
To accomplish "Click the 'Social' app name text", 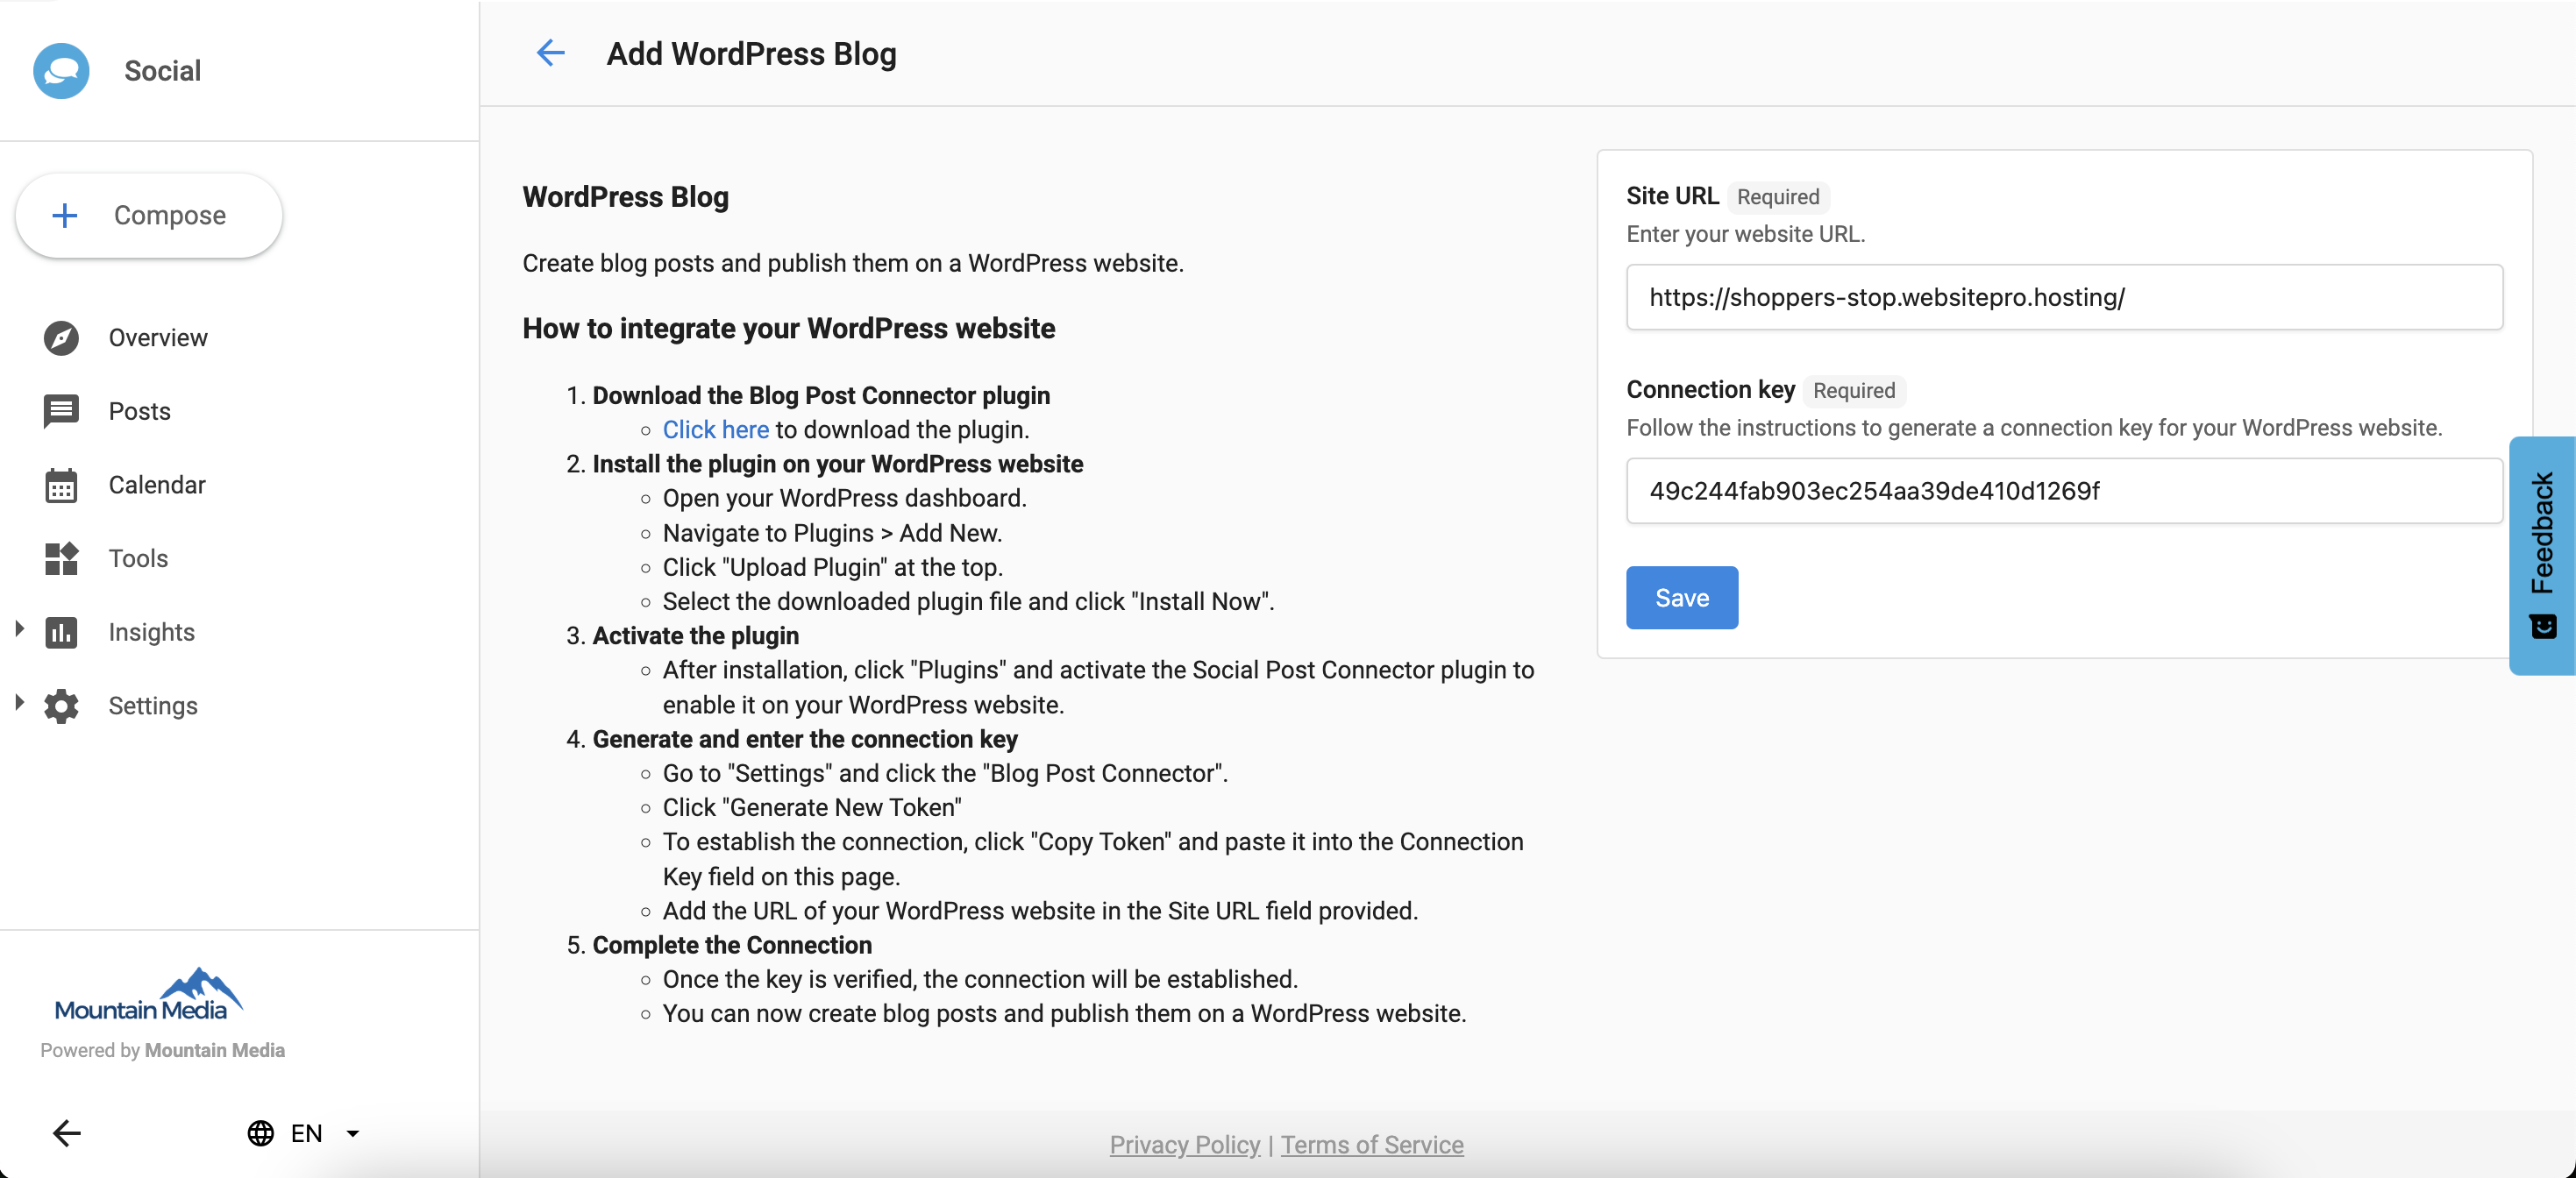I will (163, 71).
